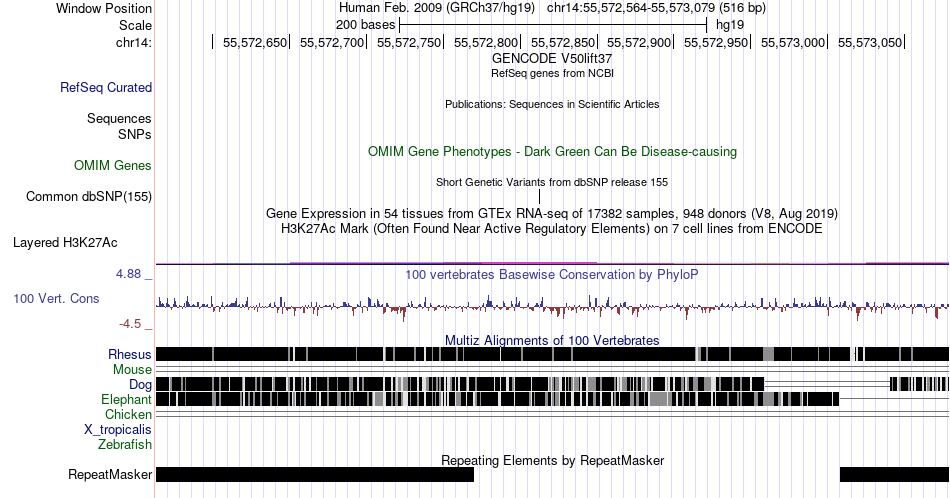Click the Dog species label
Screen dimensions: 950x498
pyautogui.click(x=141, y=385)
